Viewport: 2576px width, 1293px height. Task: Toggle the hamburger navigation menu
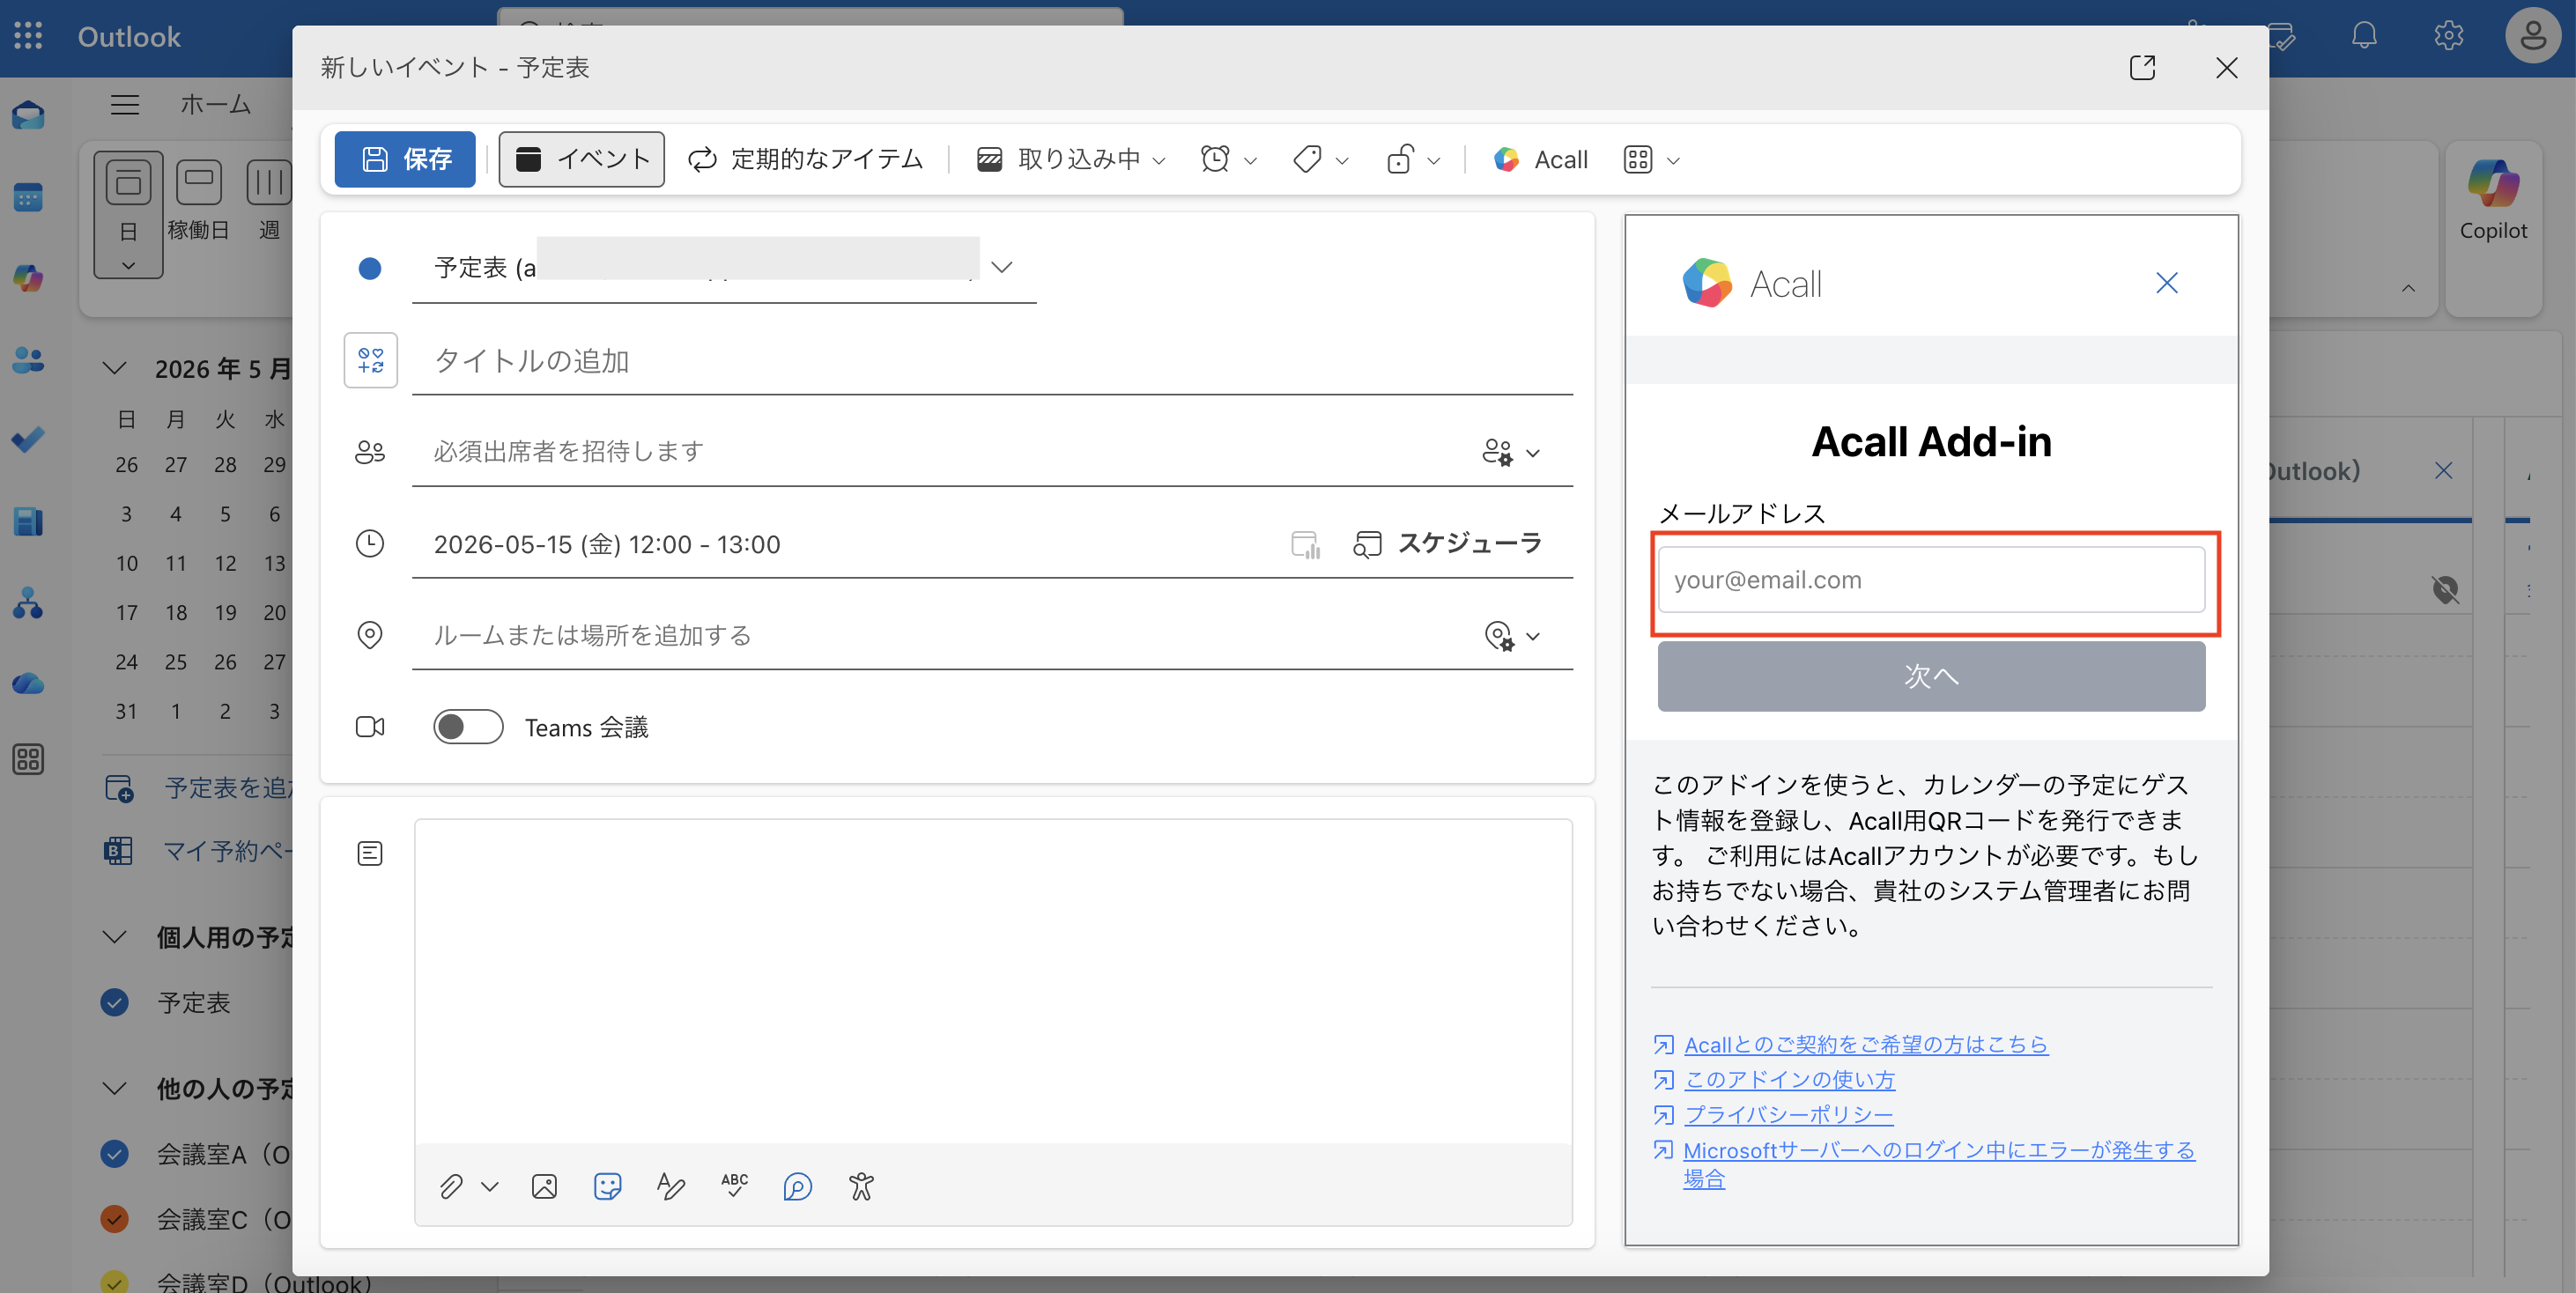coord(125,104)
